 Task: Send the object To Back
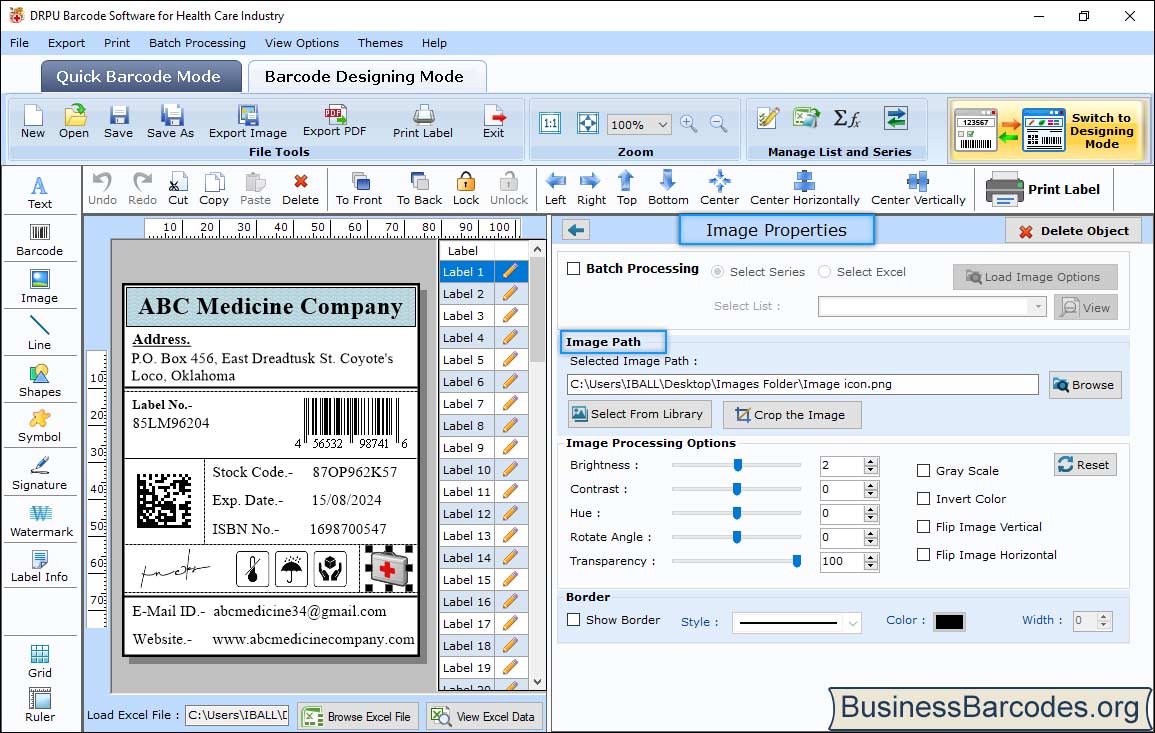[x=419, y=189]
